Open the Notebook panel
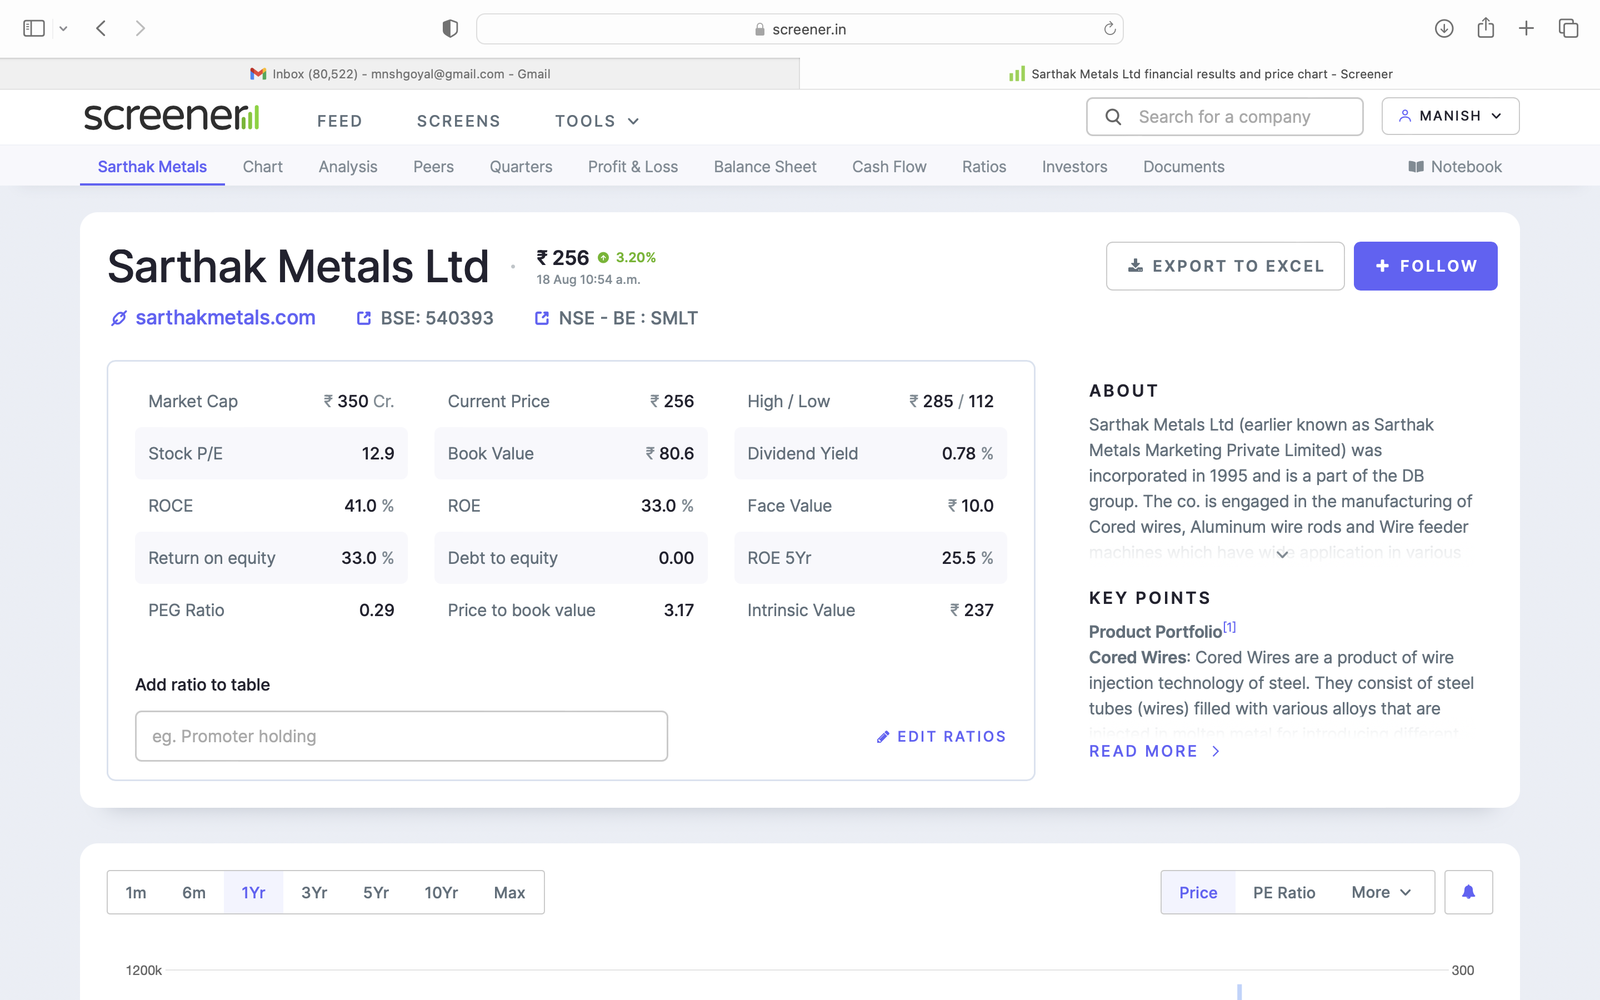1600x1000 pixels. pyautogui.click(x=1455, y=167)
